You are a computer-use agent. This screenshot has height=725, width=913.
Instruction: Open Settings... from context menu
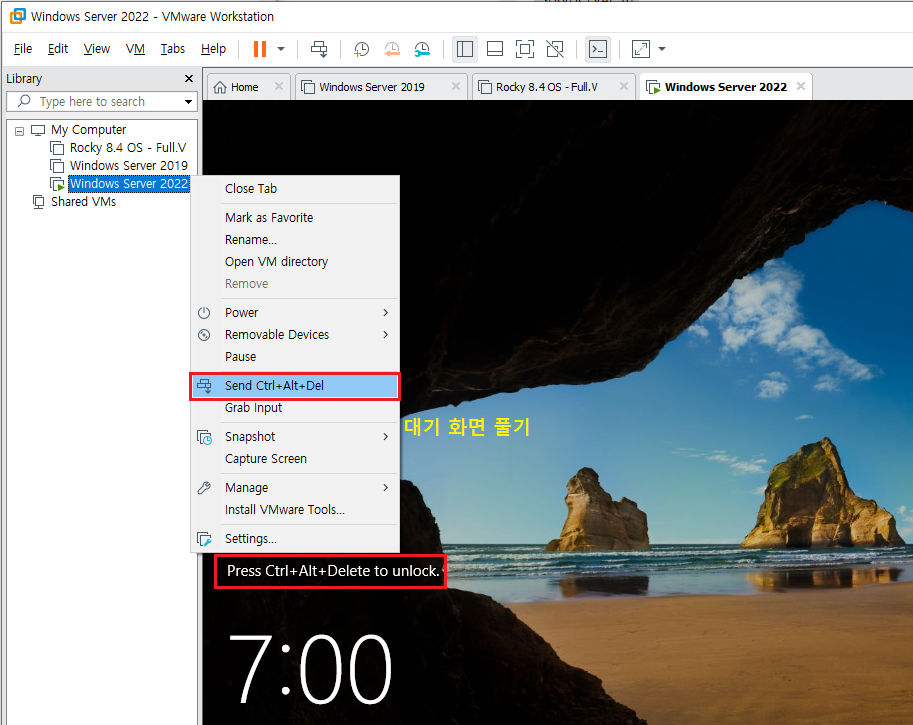coord(295,539)
